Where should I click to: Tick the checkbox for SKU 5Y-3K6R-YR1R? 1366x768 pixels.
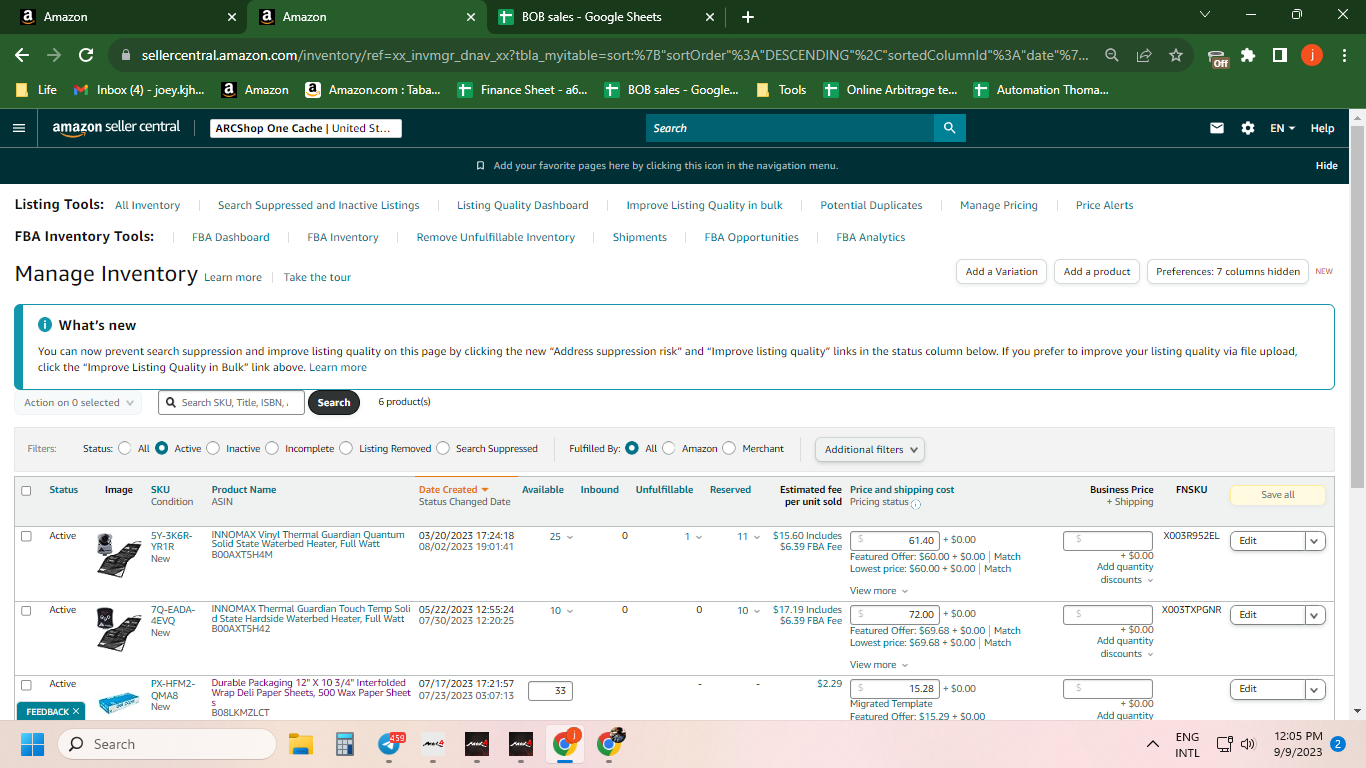click(x=26, y=536)
